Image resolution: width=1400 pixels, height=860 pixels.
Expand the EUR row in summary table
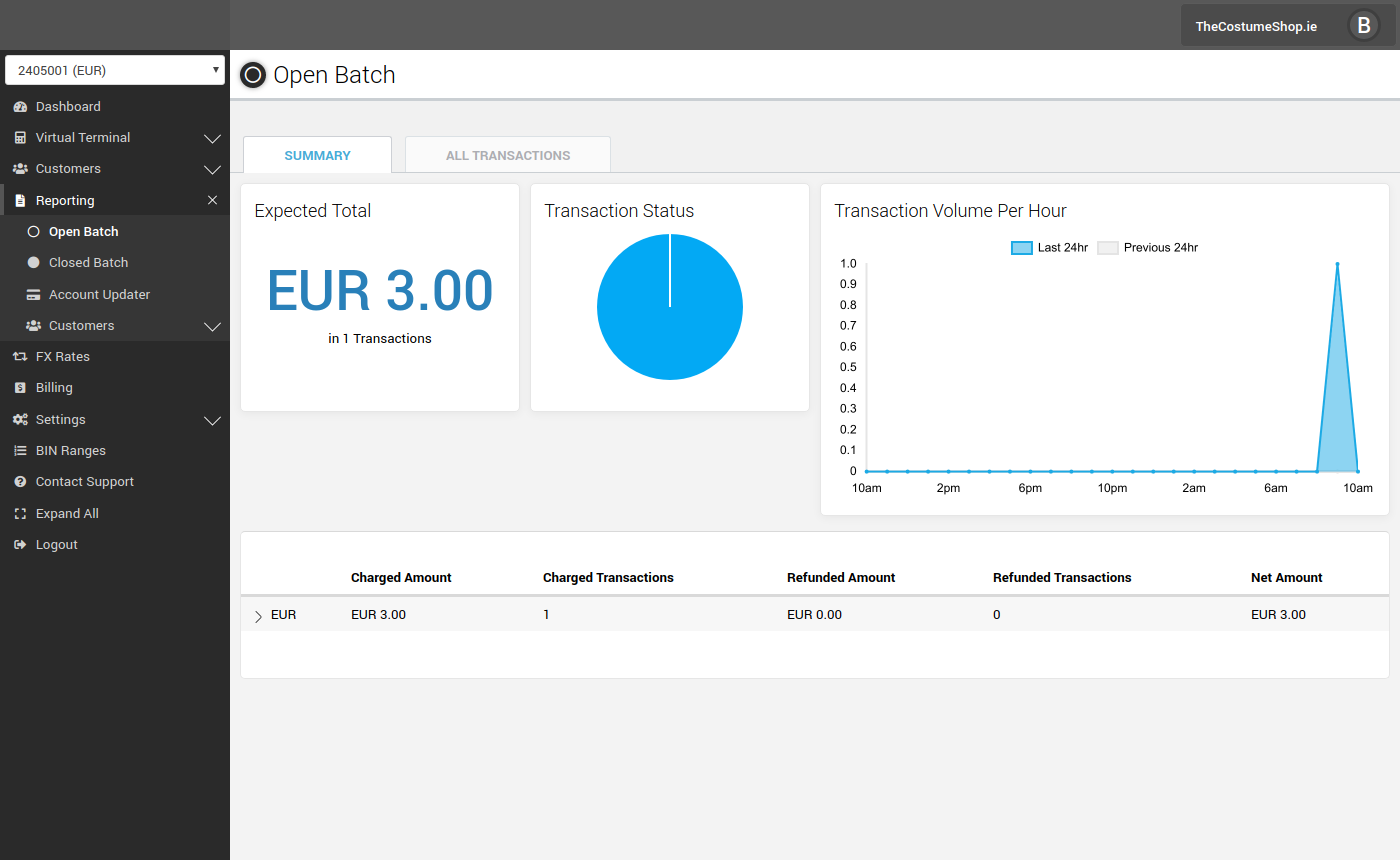[258, 616]
